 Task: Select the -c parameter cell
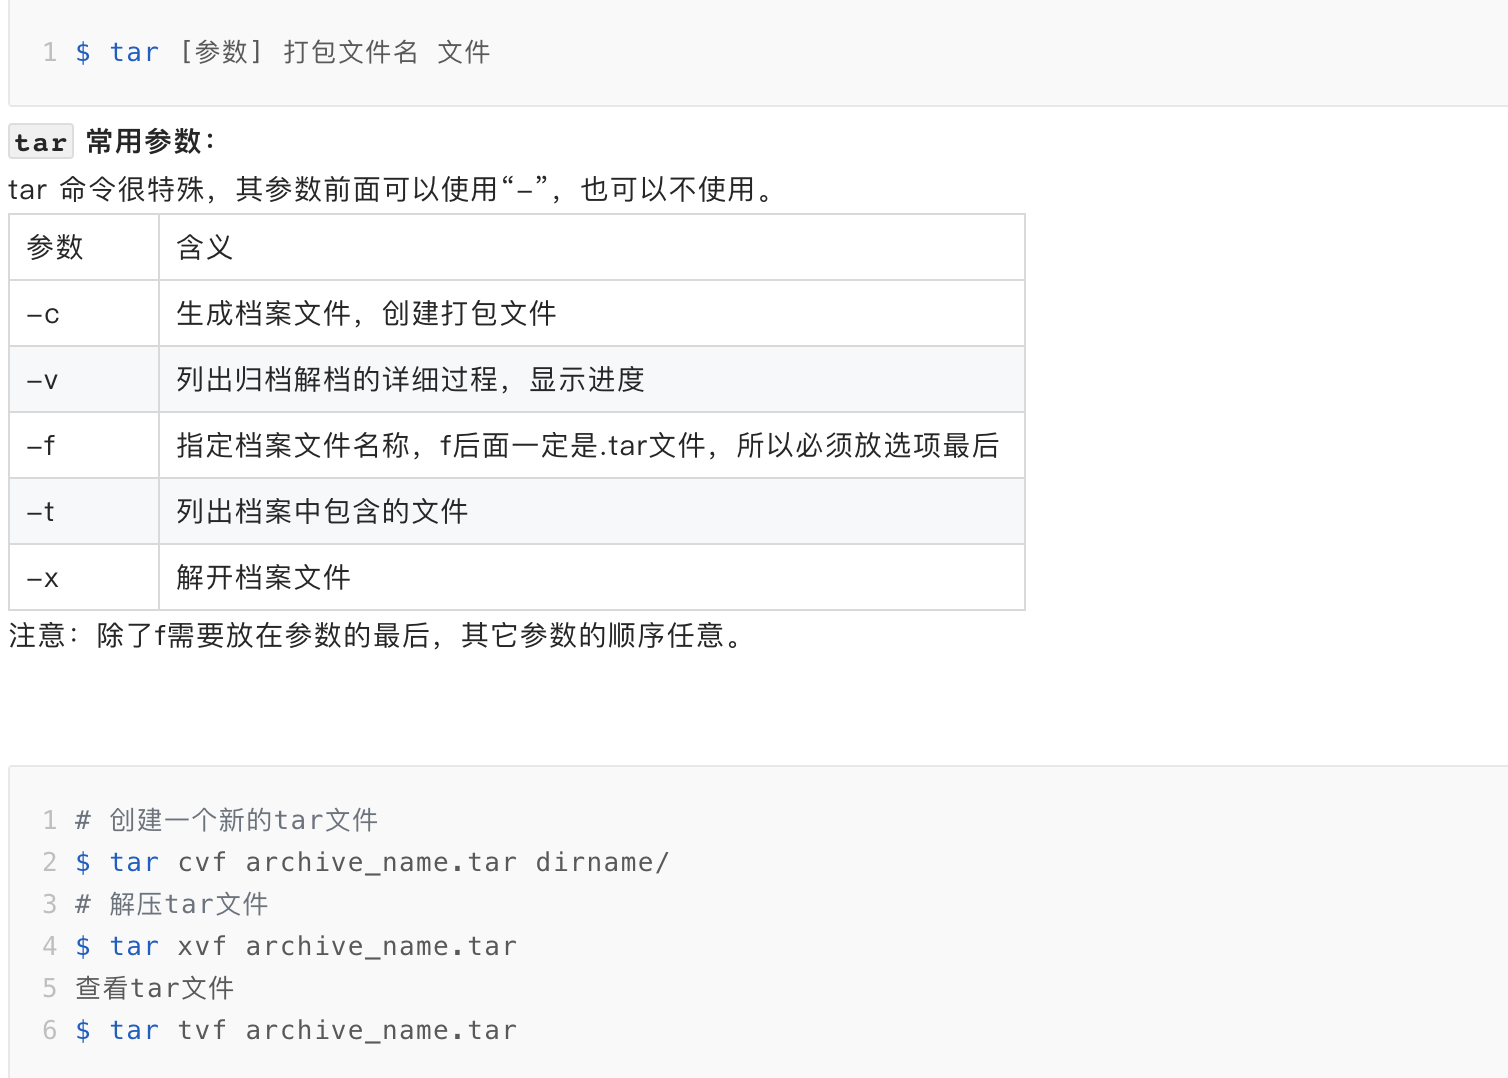tap(84, 313)
